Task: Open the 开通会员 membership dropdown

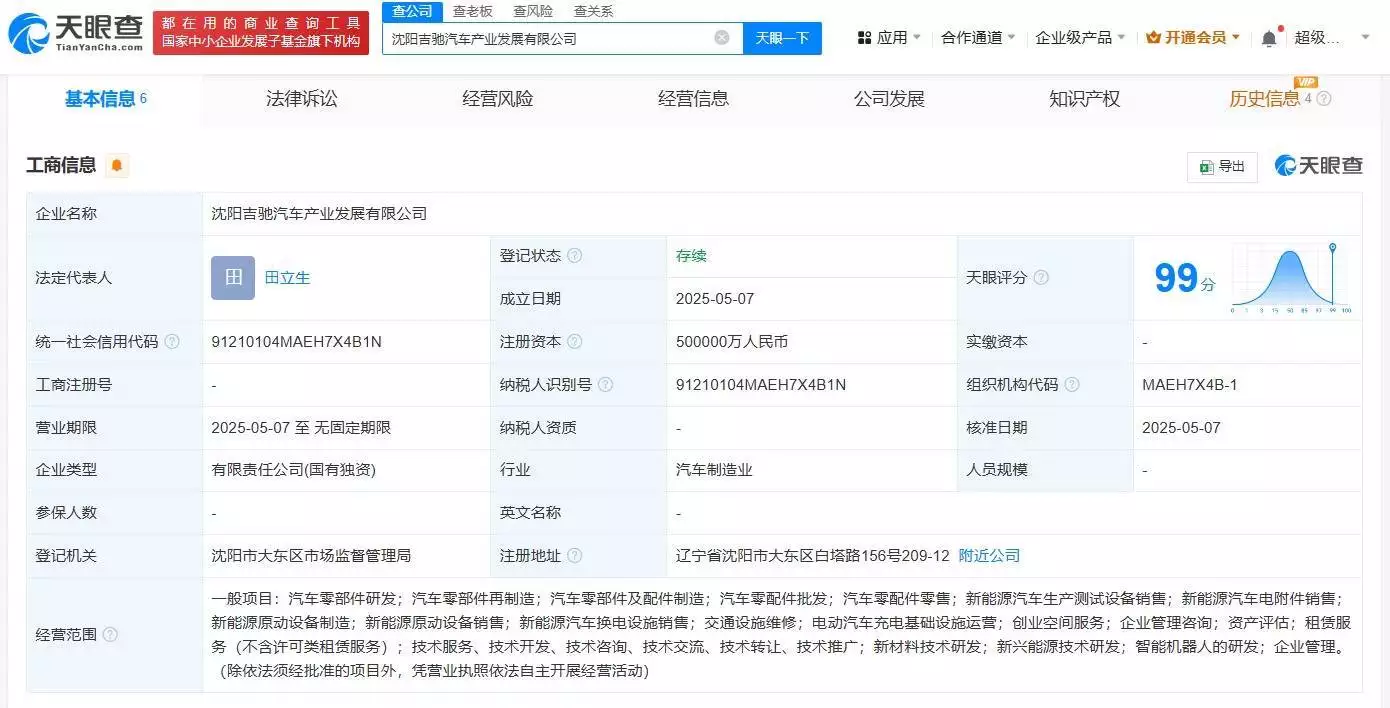Action: [x=1193, y=38]
